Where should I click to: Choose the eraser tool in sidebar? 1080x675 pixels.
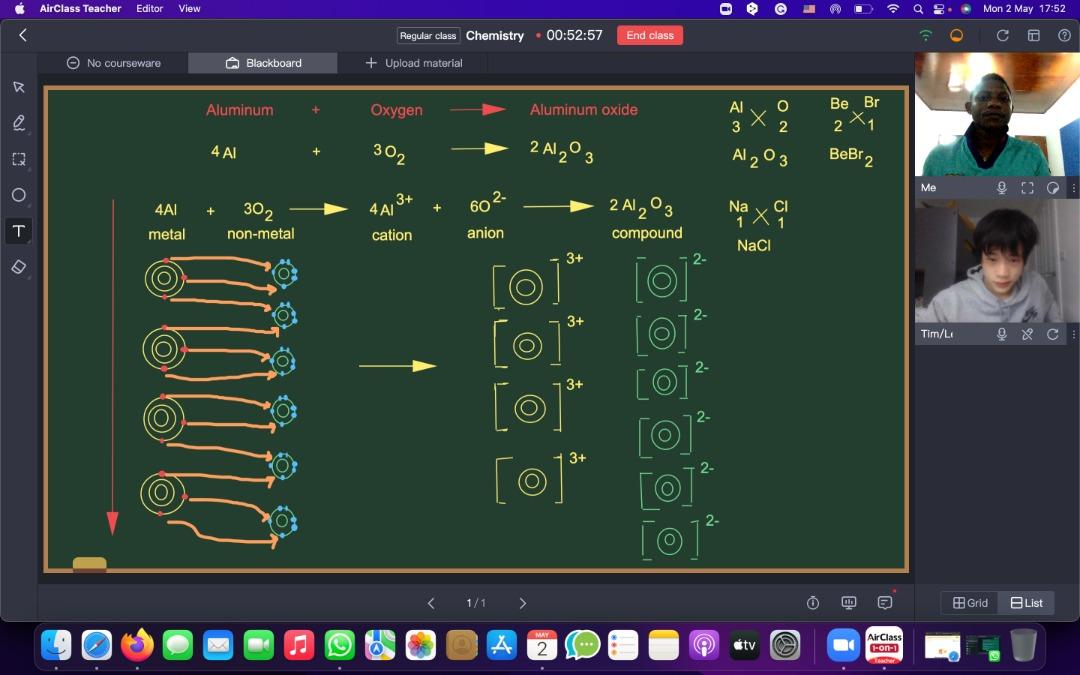click(18, 267)
